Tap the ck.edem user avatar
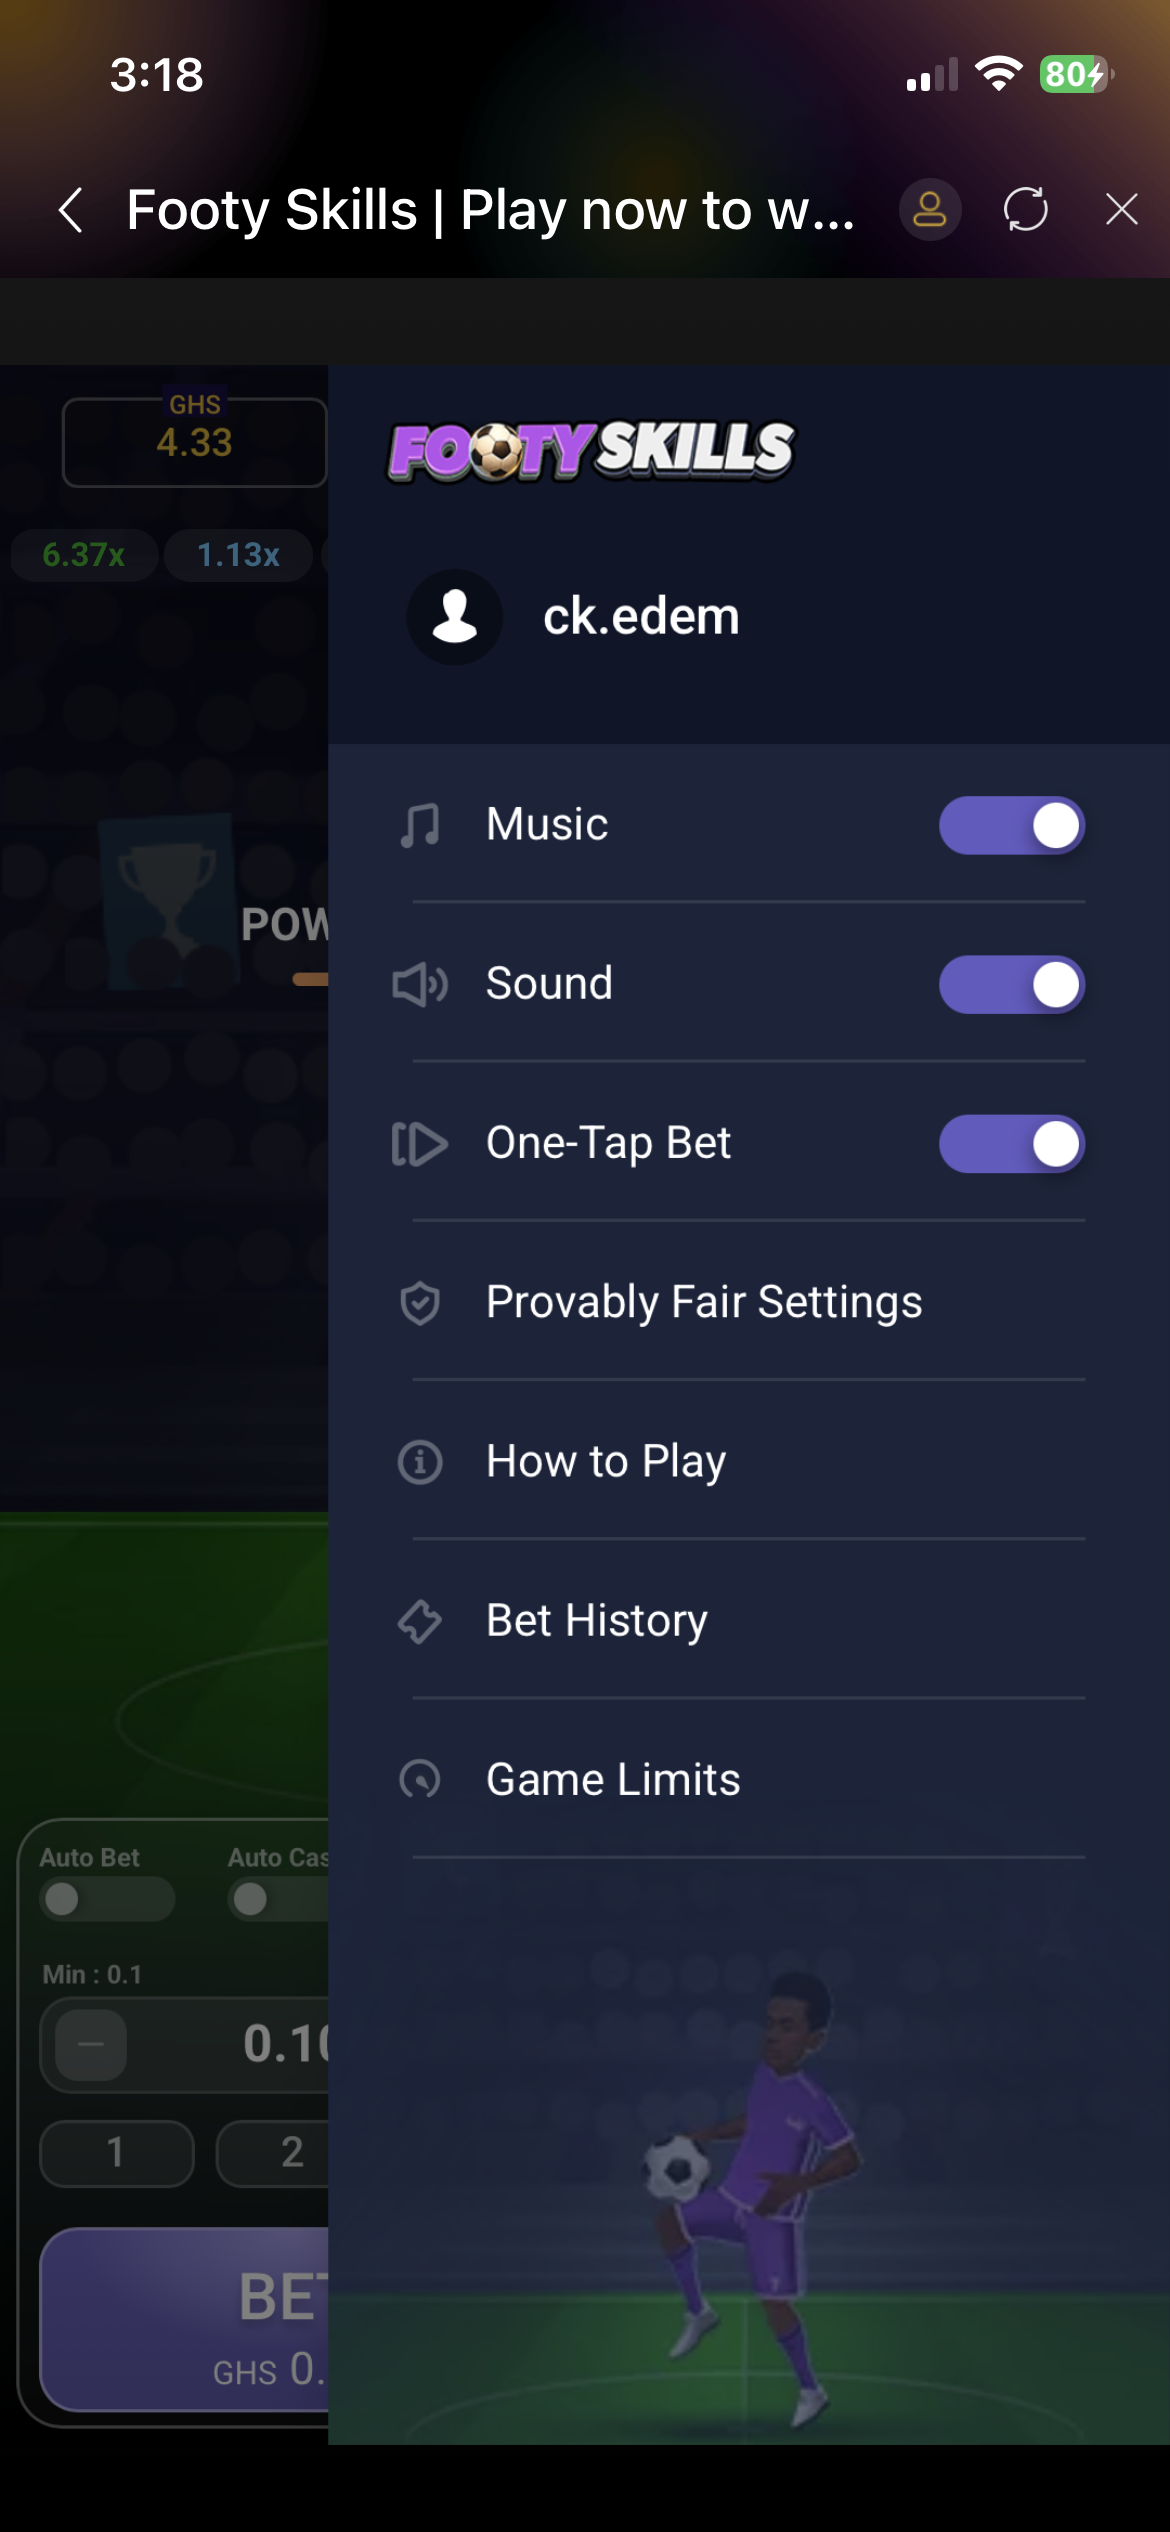Image resolution: width=1170 pixels, height=2532 pixels. point(455,617)
